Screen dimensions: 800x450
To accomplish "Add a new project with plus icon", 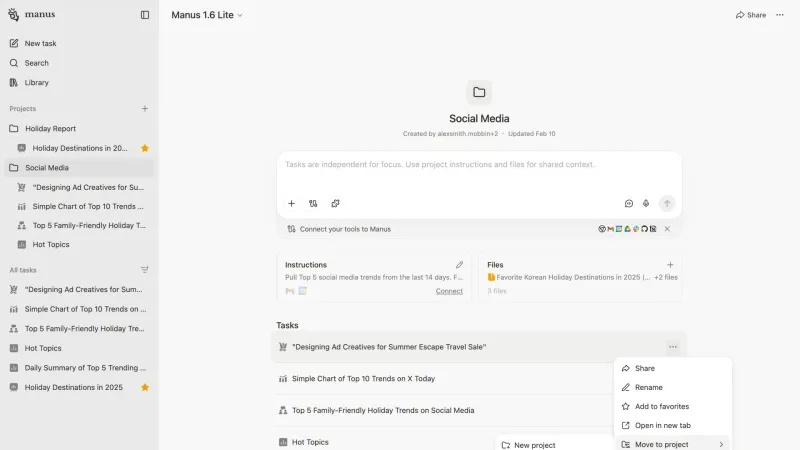I will [x=145, y=109].
